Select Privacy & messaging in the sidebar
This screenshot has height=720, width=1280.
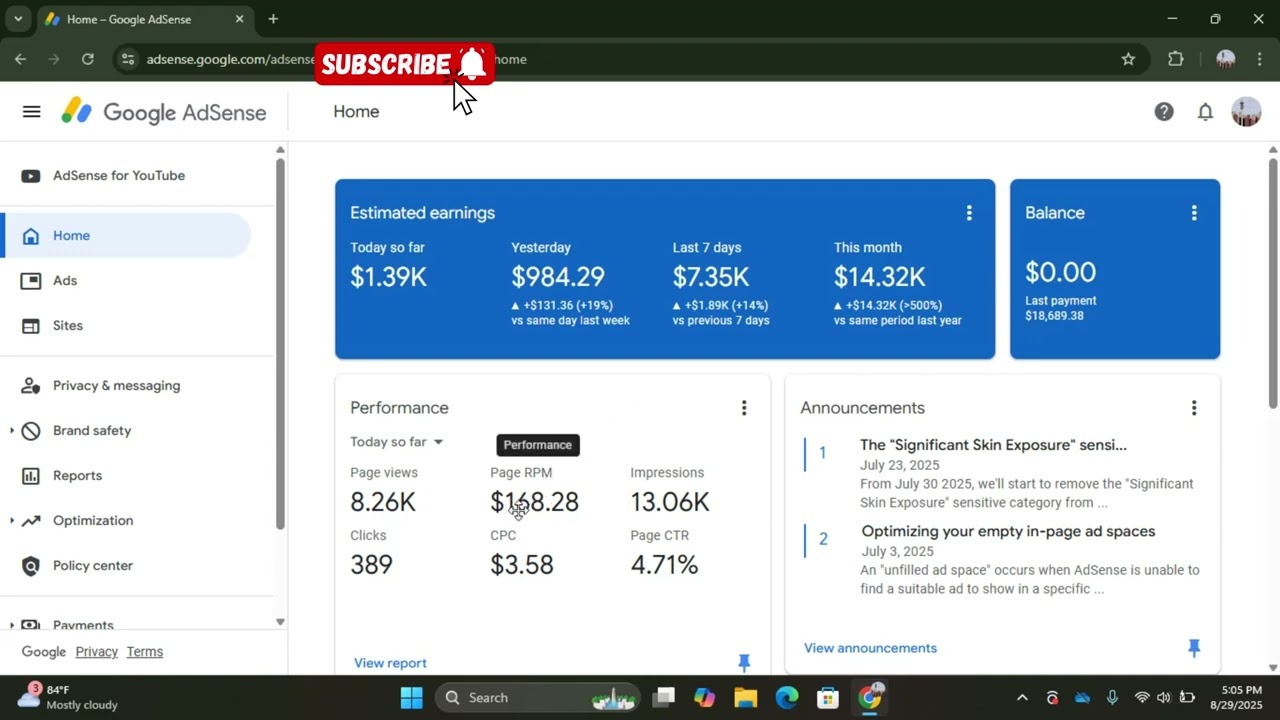click(x=116, y=386)
